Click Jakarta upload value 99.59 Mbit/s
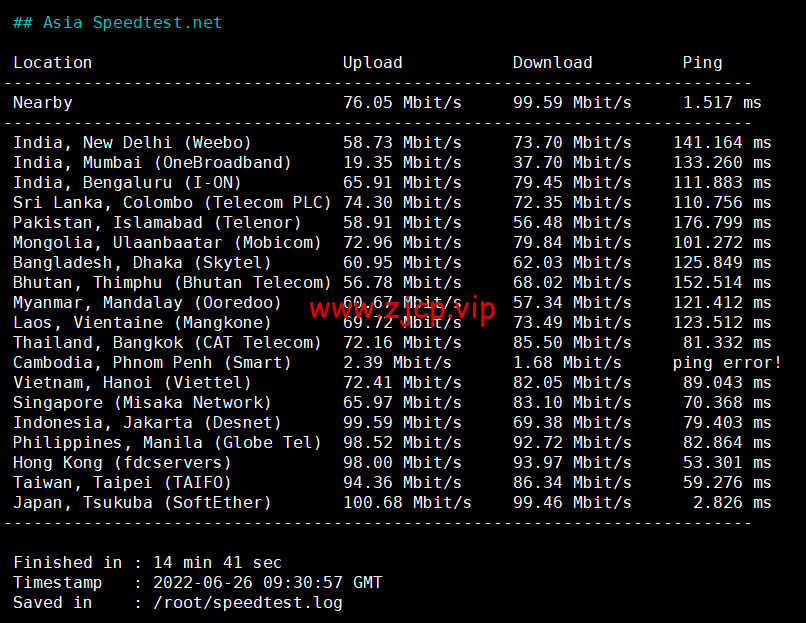 tap(402, 423)
